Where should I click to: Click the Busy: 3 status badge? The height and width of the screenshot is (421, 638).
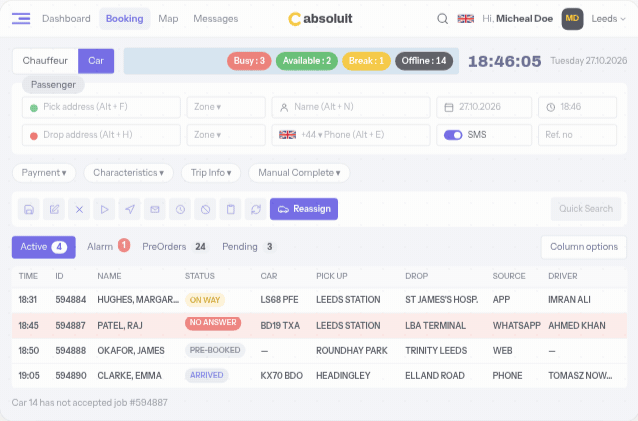[x=249, y=61]
